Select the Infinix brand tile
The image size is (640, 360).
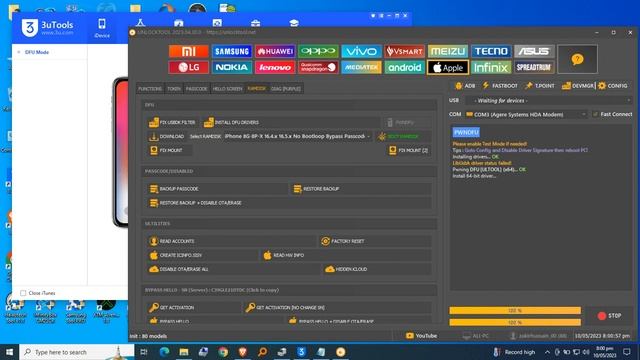491,67
